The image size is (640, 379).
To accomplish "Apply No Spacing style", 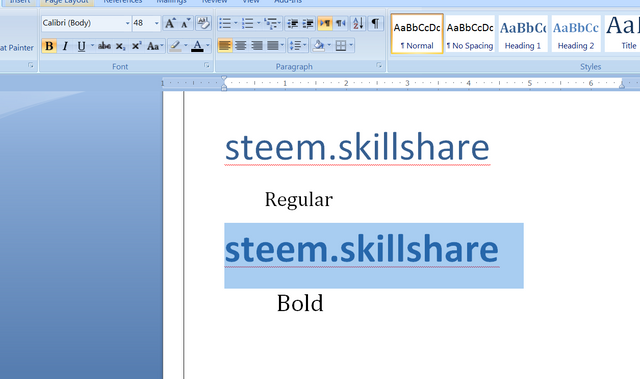I will point(470,34).
